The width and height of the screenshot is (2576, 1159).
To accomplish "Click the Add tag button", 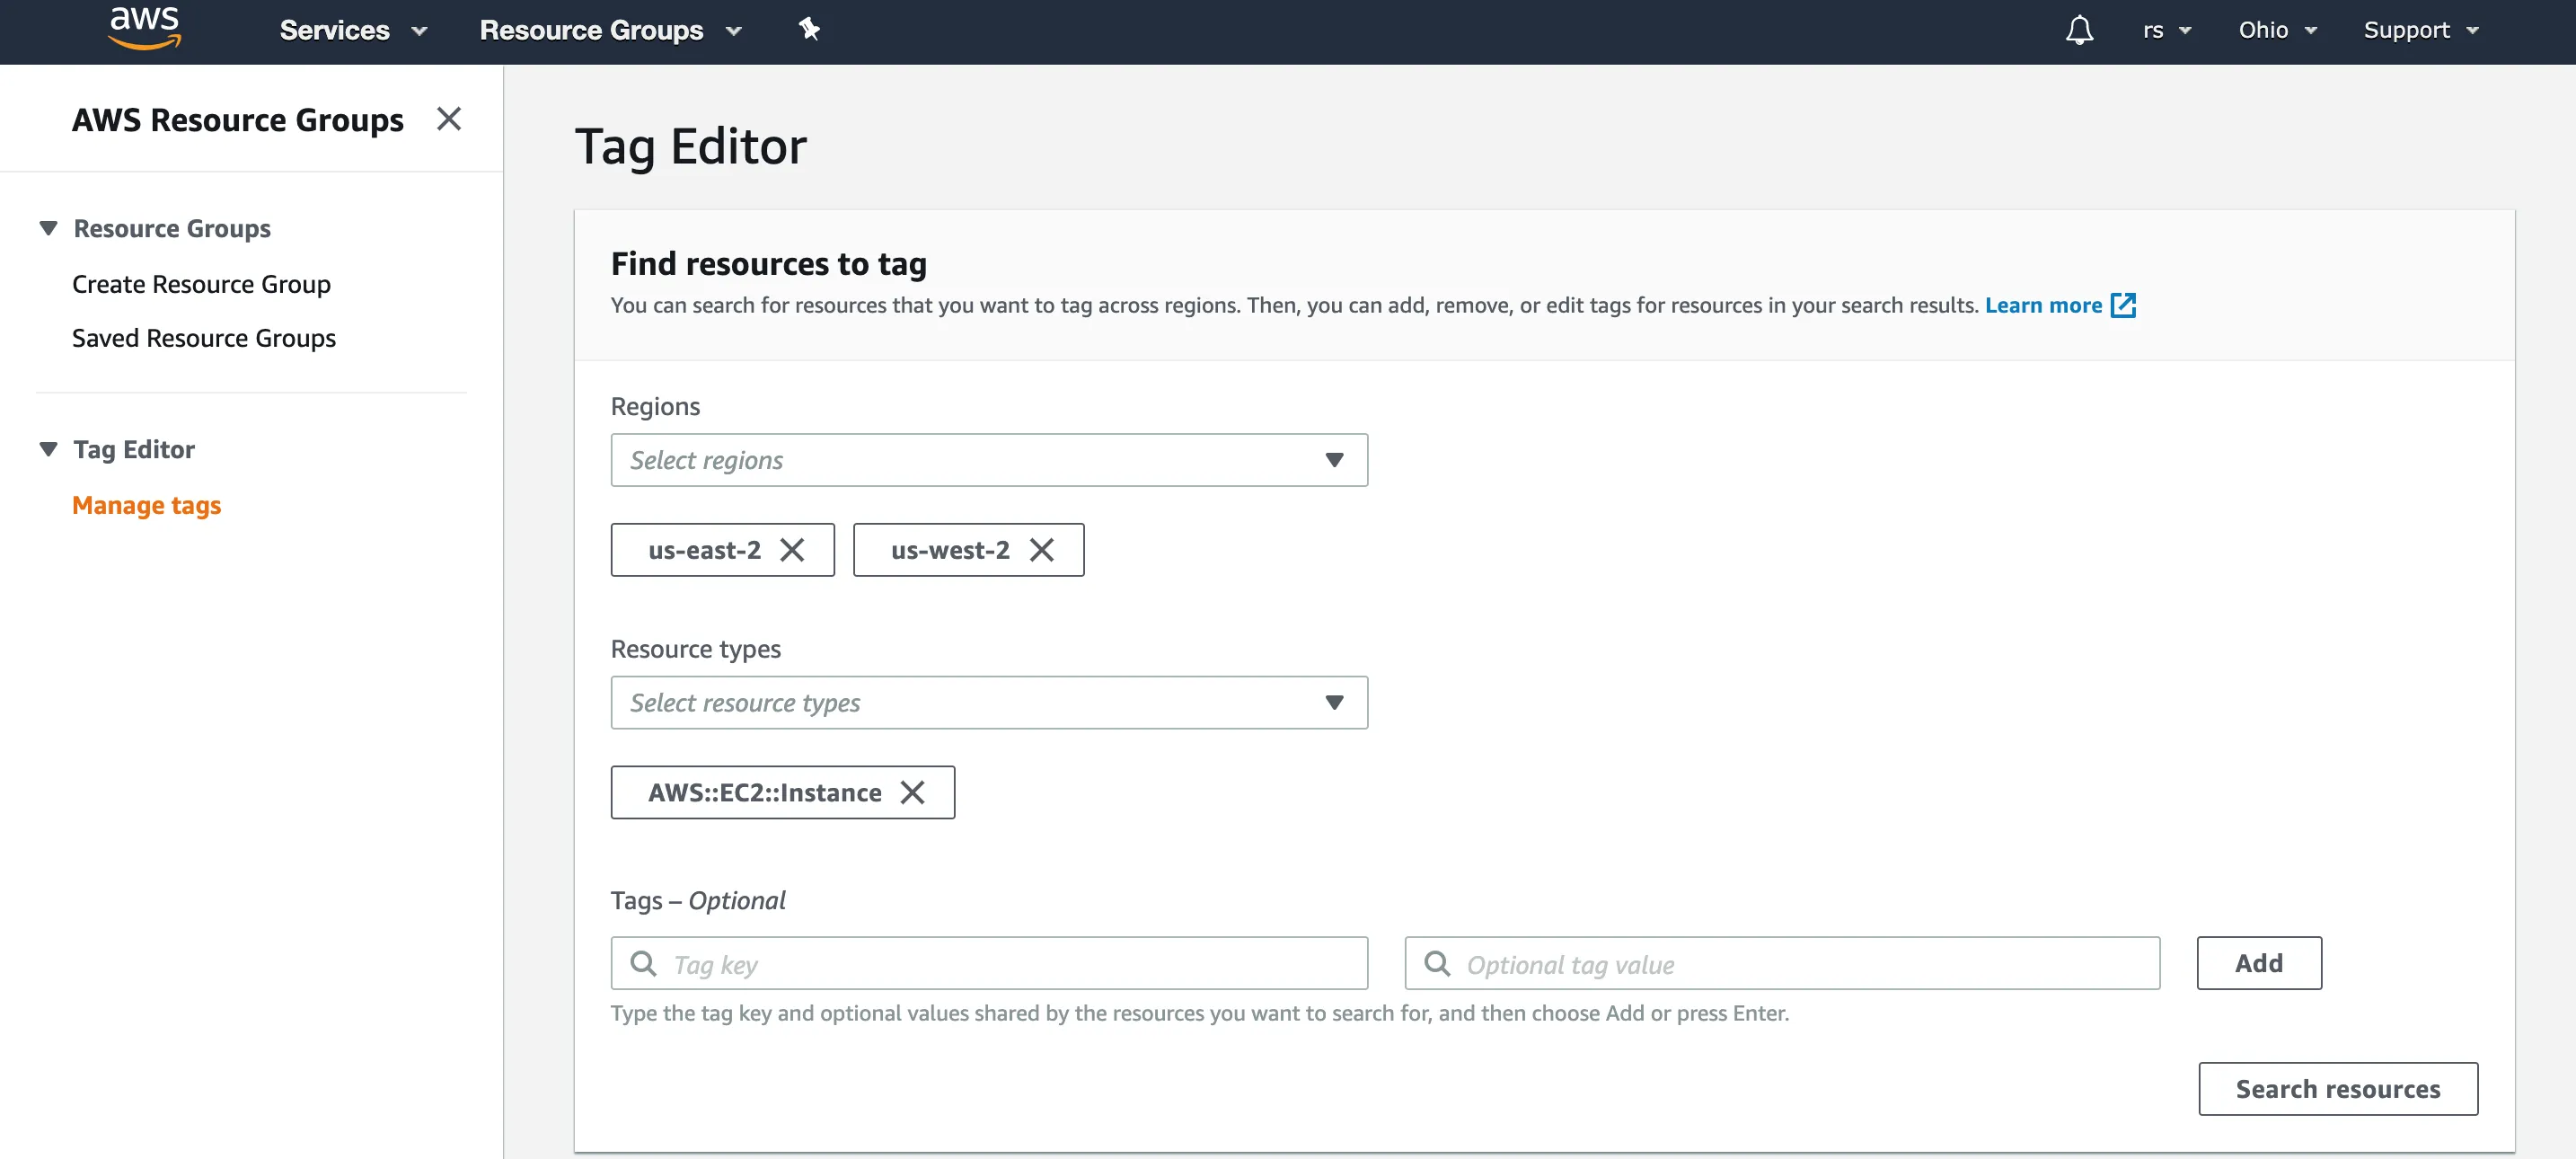I will tap(2258, 963).
